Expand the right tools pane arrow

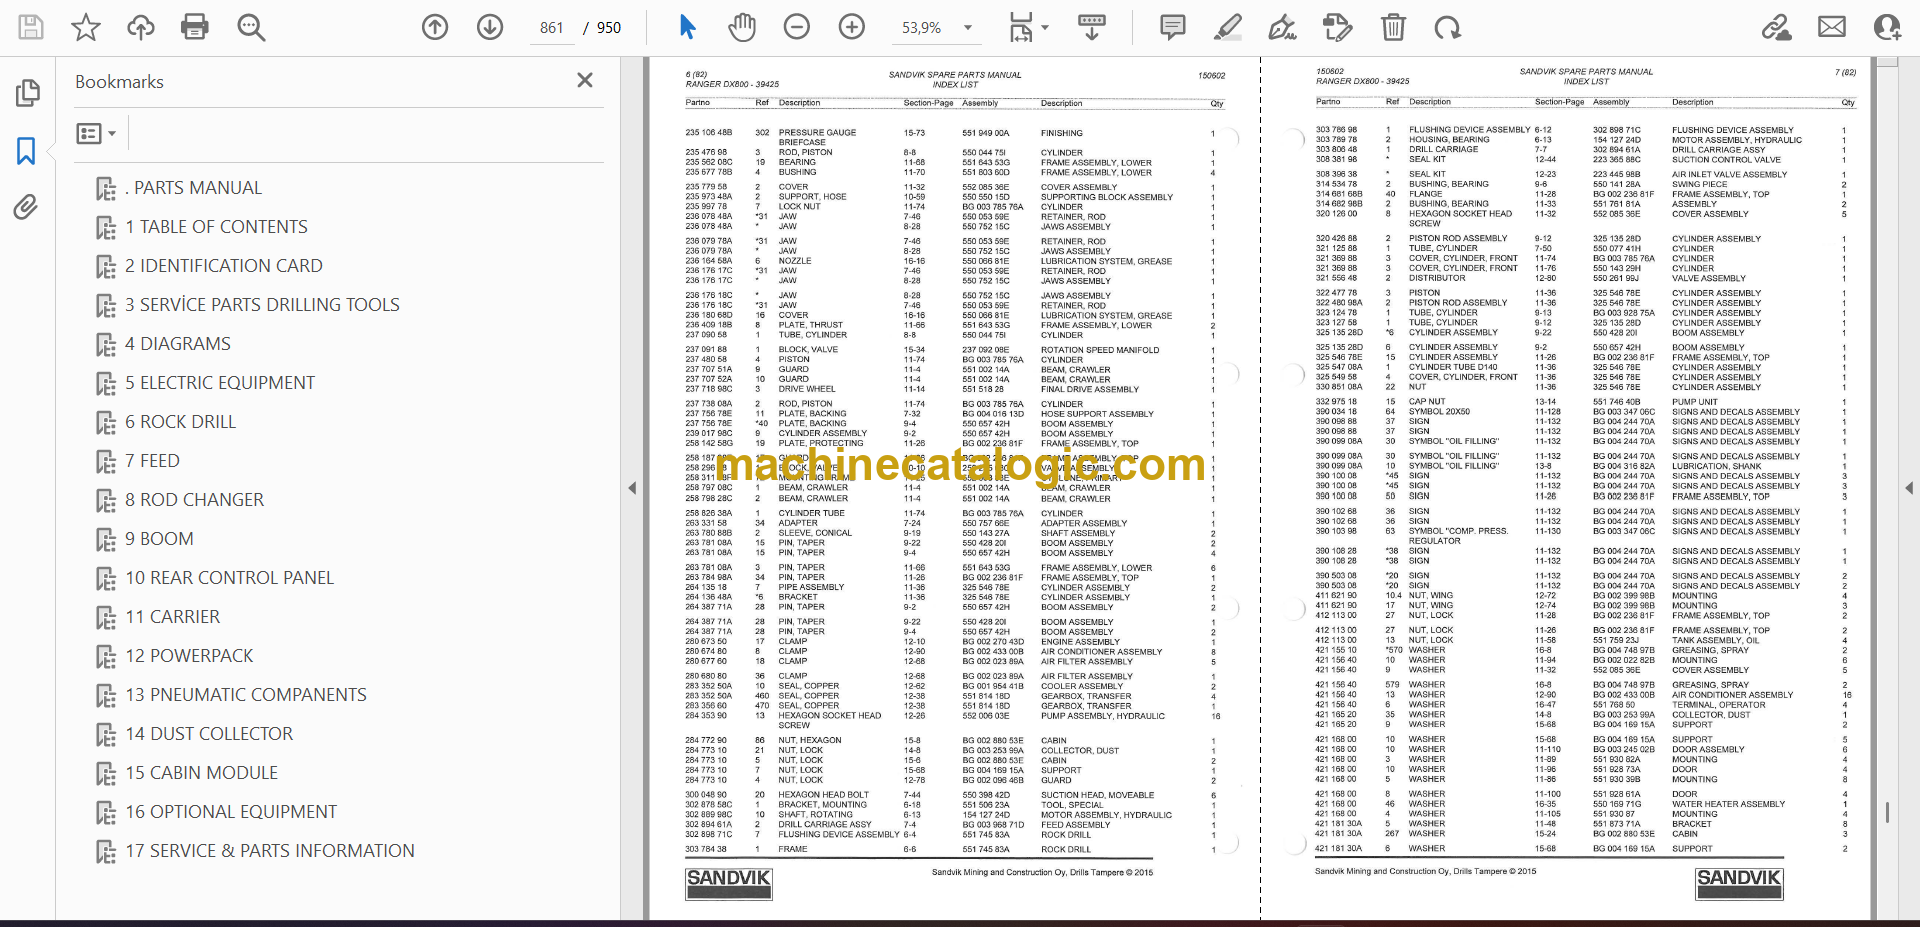point(1909,488)
